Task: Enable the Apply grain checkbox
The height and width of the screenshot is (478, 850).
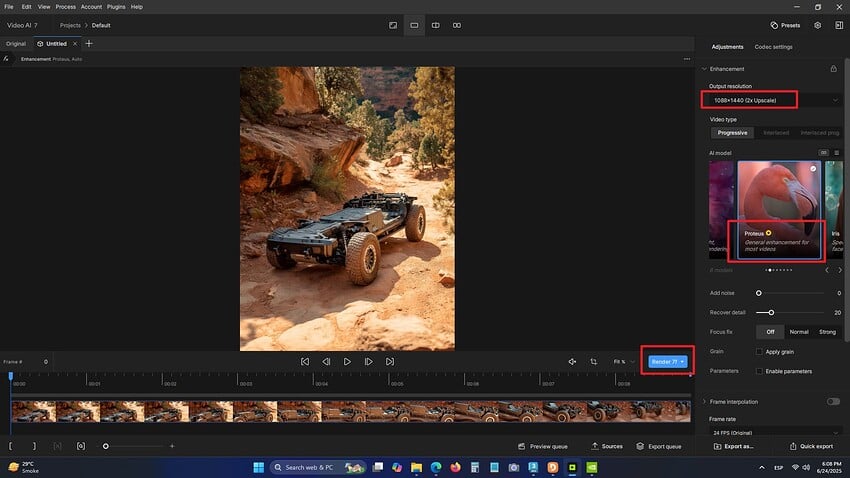Action: coord(759,352)
